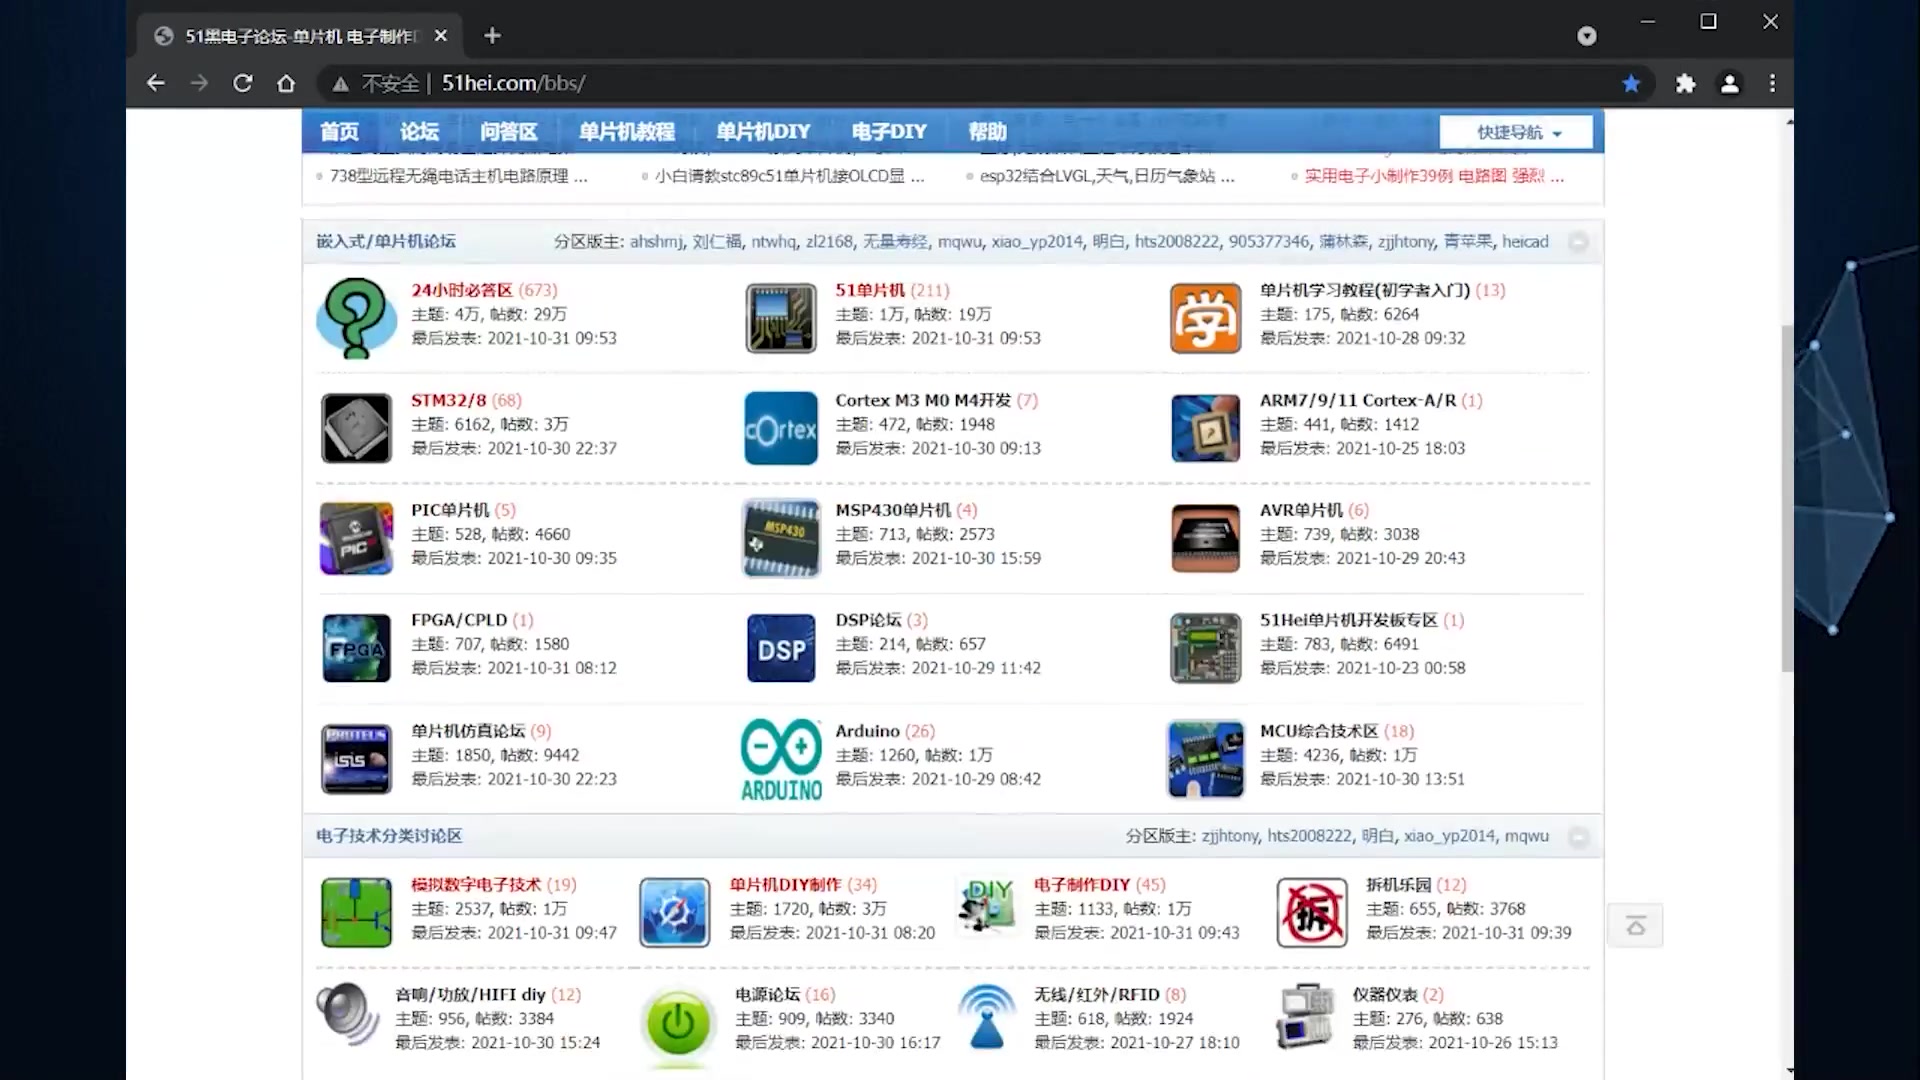Open 738型远程无绳电话主机电路原理 thread link
The image size is (1920, 1080).
(459, 176)
